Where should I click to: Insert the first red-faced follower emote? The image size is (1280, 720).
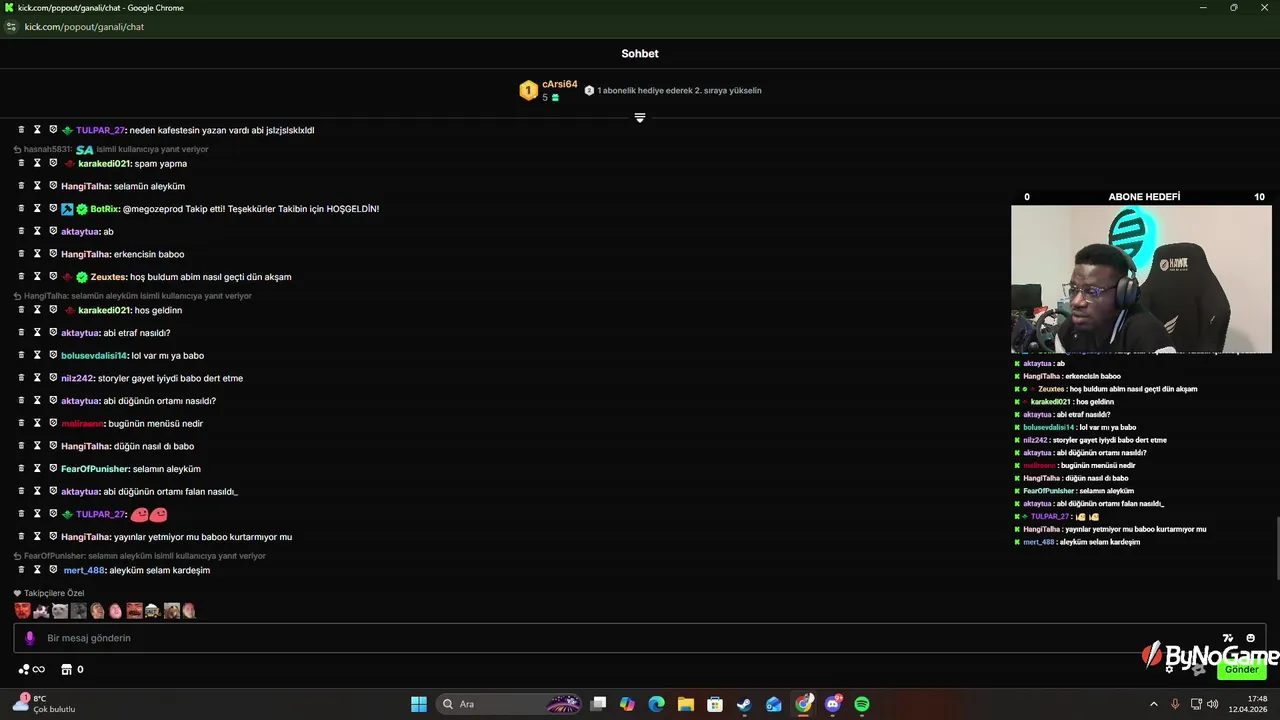22,610
